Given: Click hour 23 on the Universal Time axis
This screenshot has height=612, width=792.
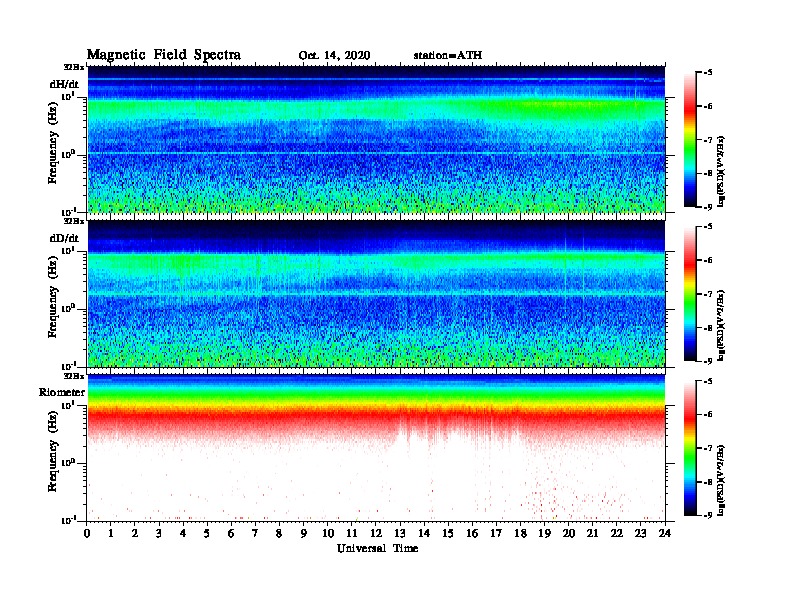Looking at the screenshot, I should pos(641,534).
